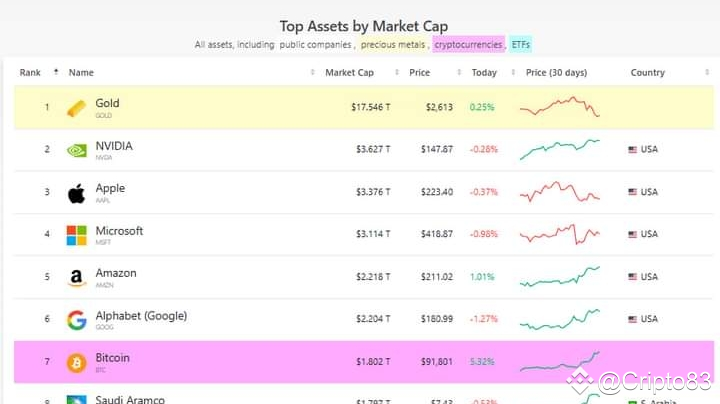Click the Bitcoin logo icon
The height and width of the screenshot is (404, 720).
pos(77,362)
